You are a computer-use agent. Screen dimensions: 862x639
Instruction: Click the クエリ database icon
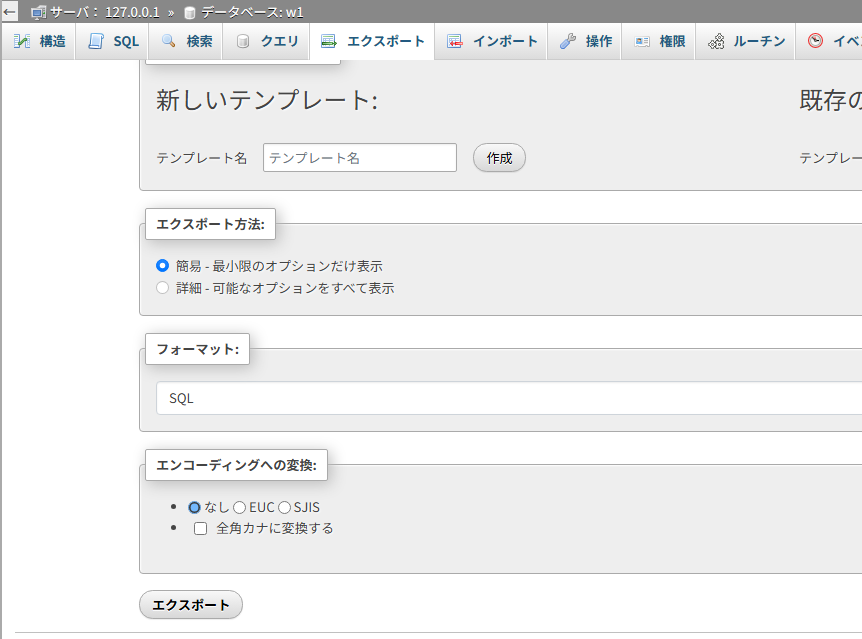(x=243, y=42)
